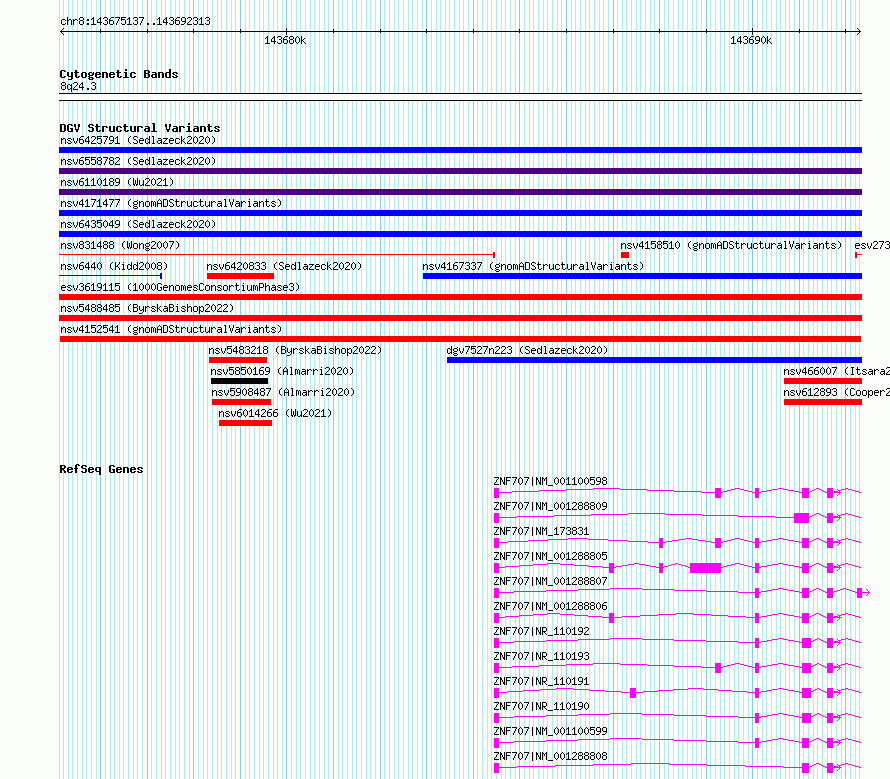Click the left arrow on the chromosome ruler

pos(62,32)
